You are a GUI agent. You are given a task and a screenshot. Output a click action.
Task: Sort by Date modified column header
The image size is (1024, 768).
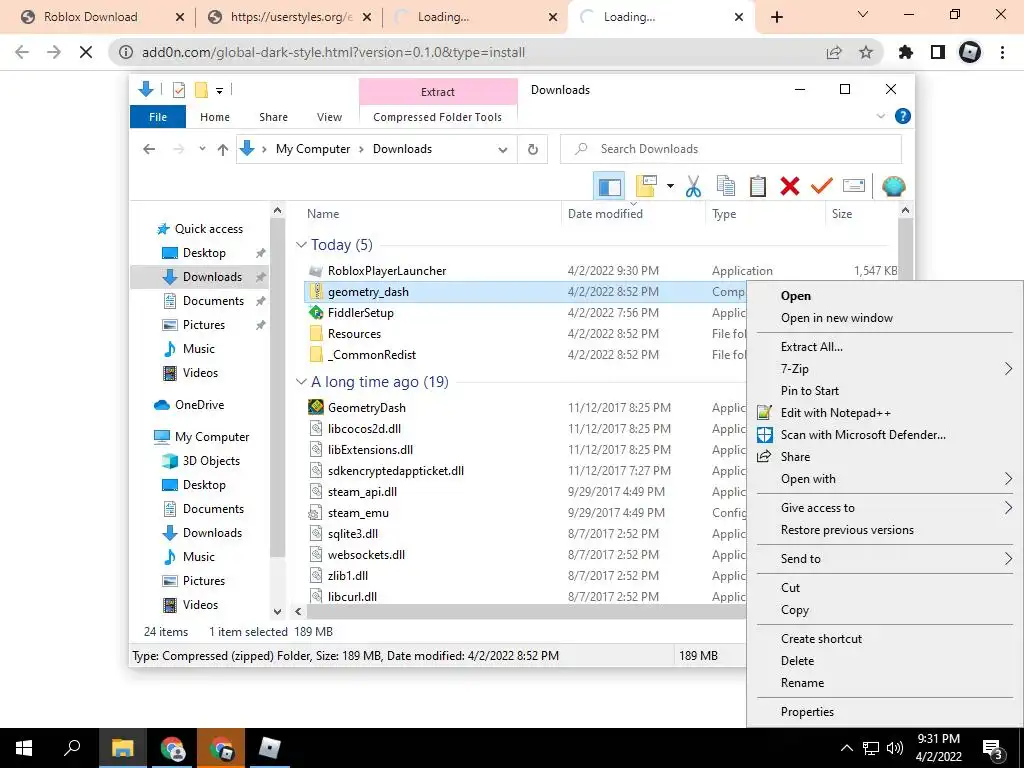605,214
